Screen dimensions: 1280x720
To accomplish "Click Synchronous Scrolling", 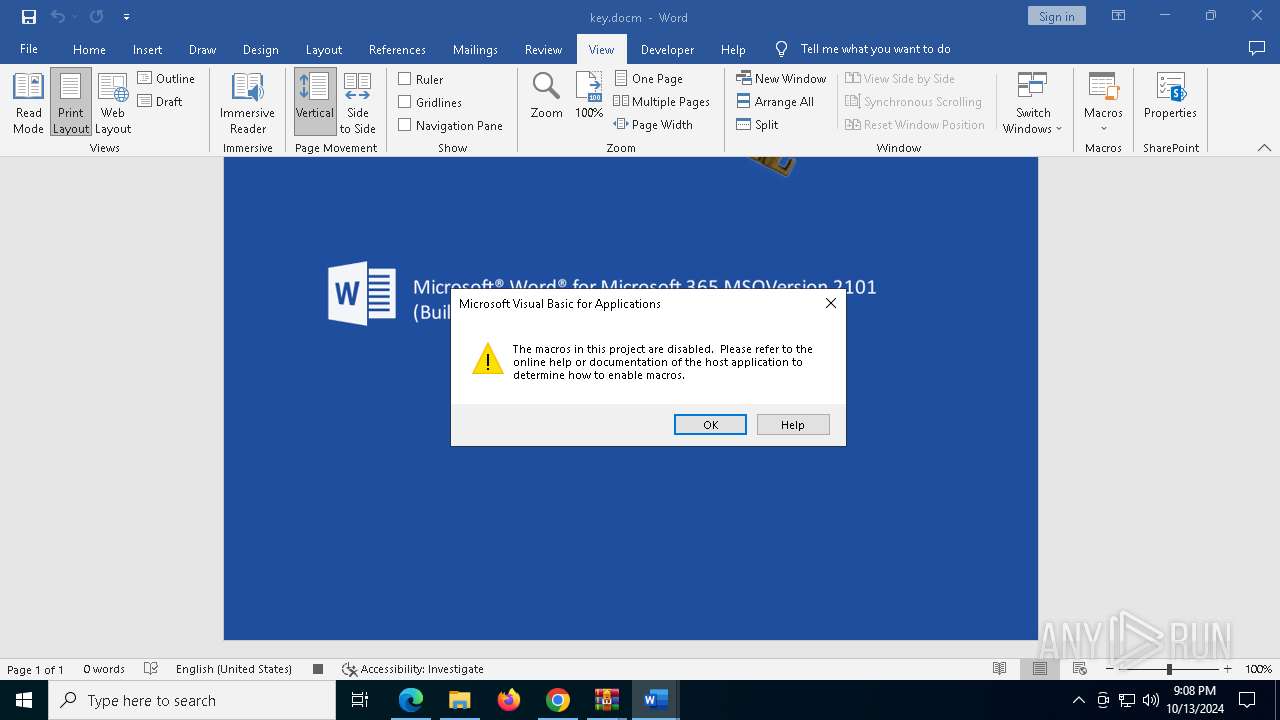I will [x=913, y=101].
